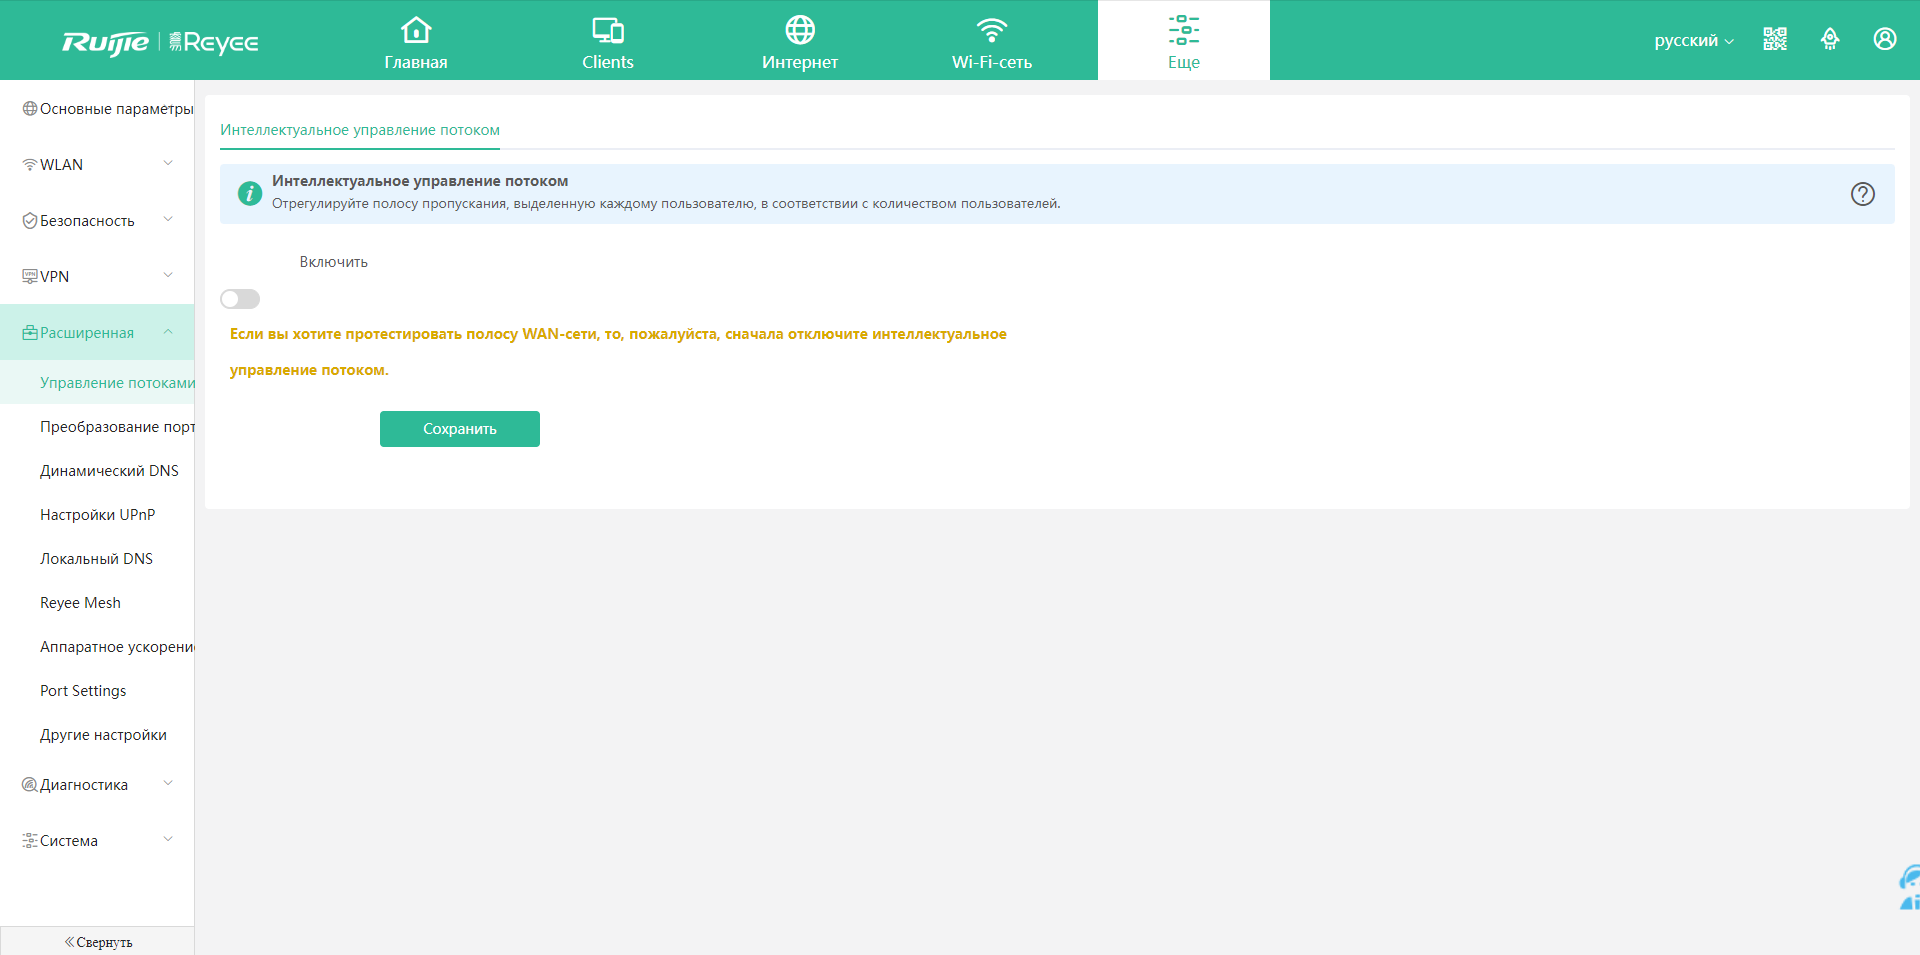Viewport: 1920px width, 955px height.
Task: Click the Сохранить button
Action: point(460,429)
